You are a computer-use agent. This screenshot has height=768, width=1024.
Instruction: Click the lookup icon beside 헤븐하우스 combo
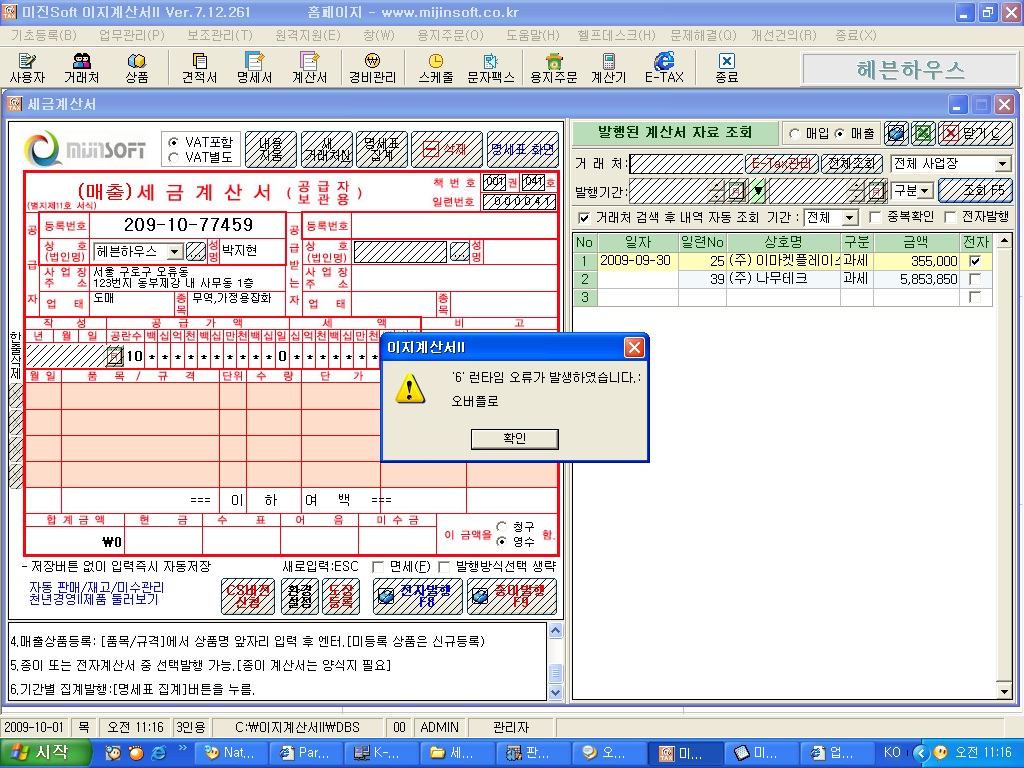196,251
